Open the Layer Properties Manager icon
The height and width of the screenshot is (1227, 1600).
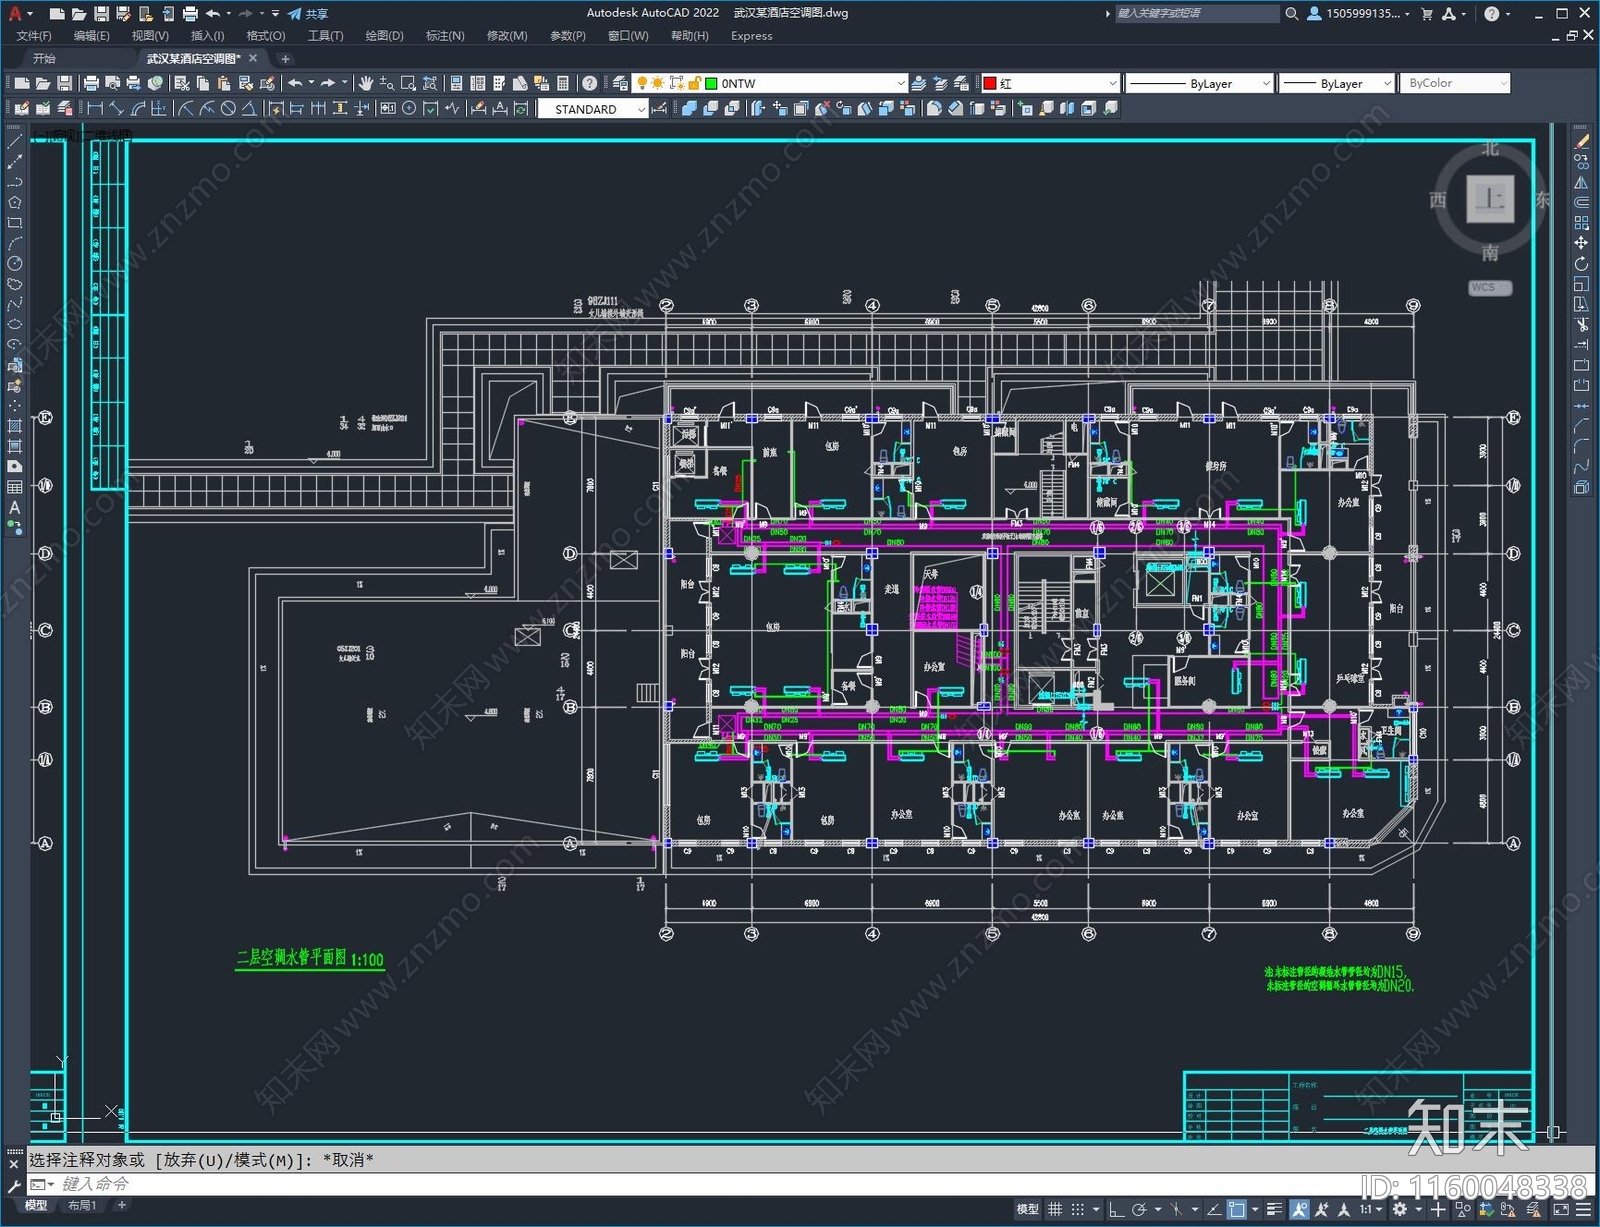621,83
